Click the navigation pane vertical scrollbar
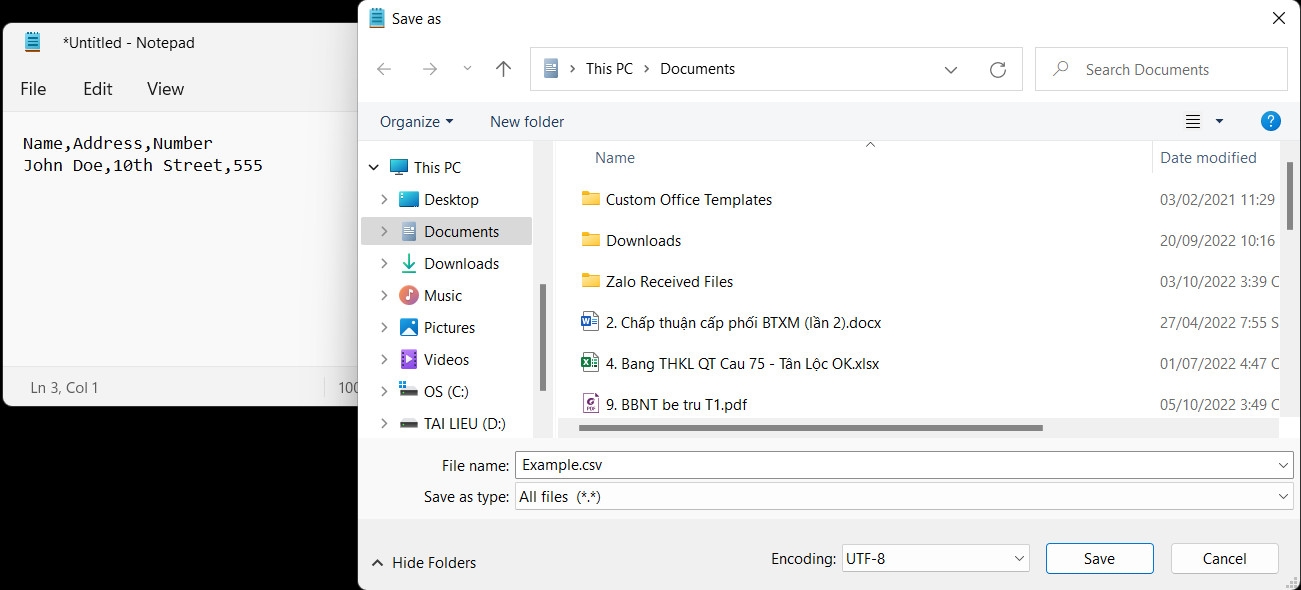Image resolution: width=1301 pixels, height=590 pixels. coord(544,337)
